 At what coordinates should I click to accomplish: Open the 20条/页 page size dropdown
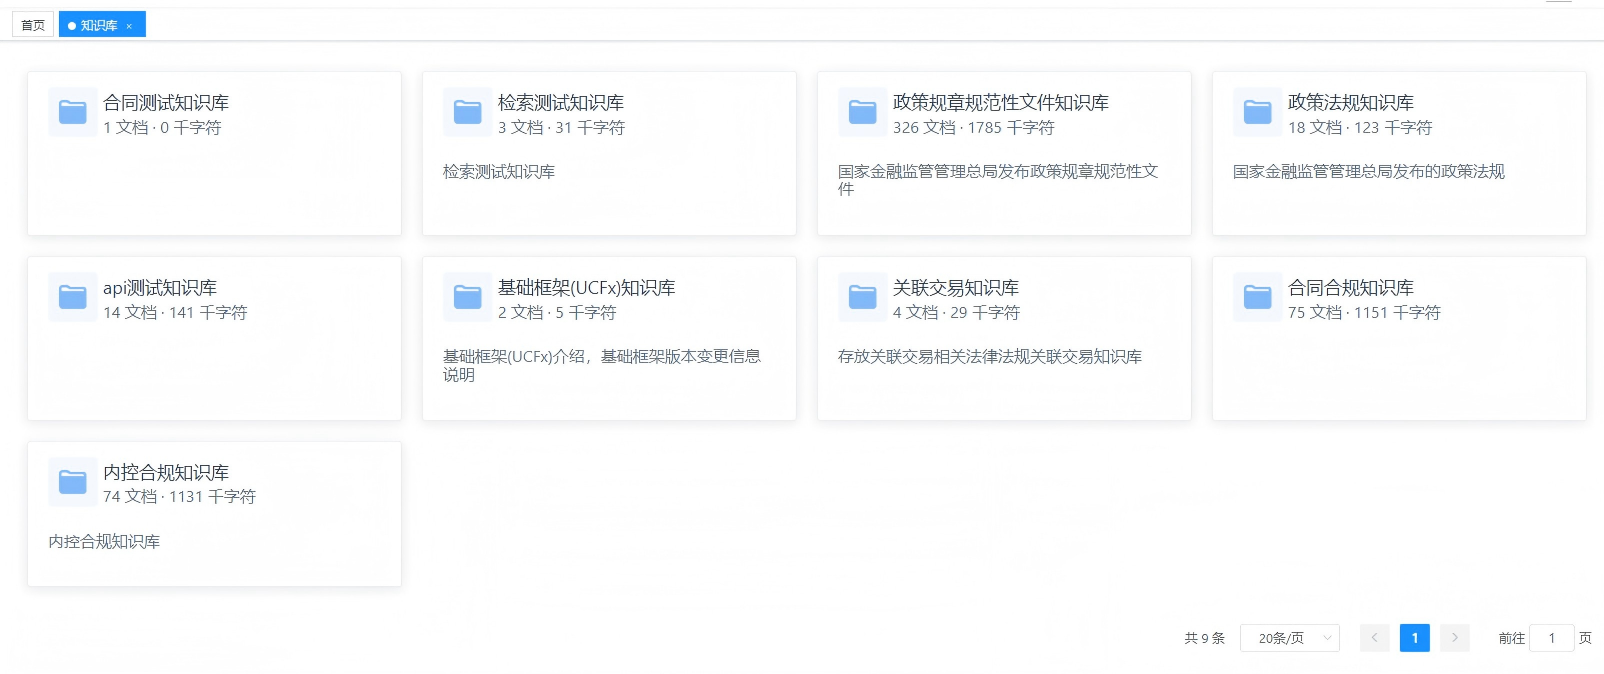pyautogui.click(x=1290, y=638)
